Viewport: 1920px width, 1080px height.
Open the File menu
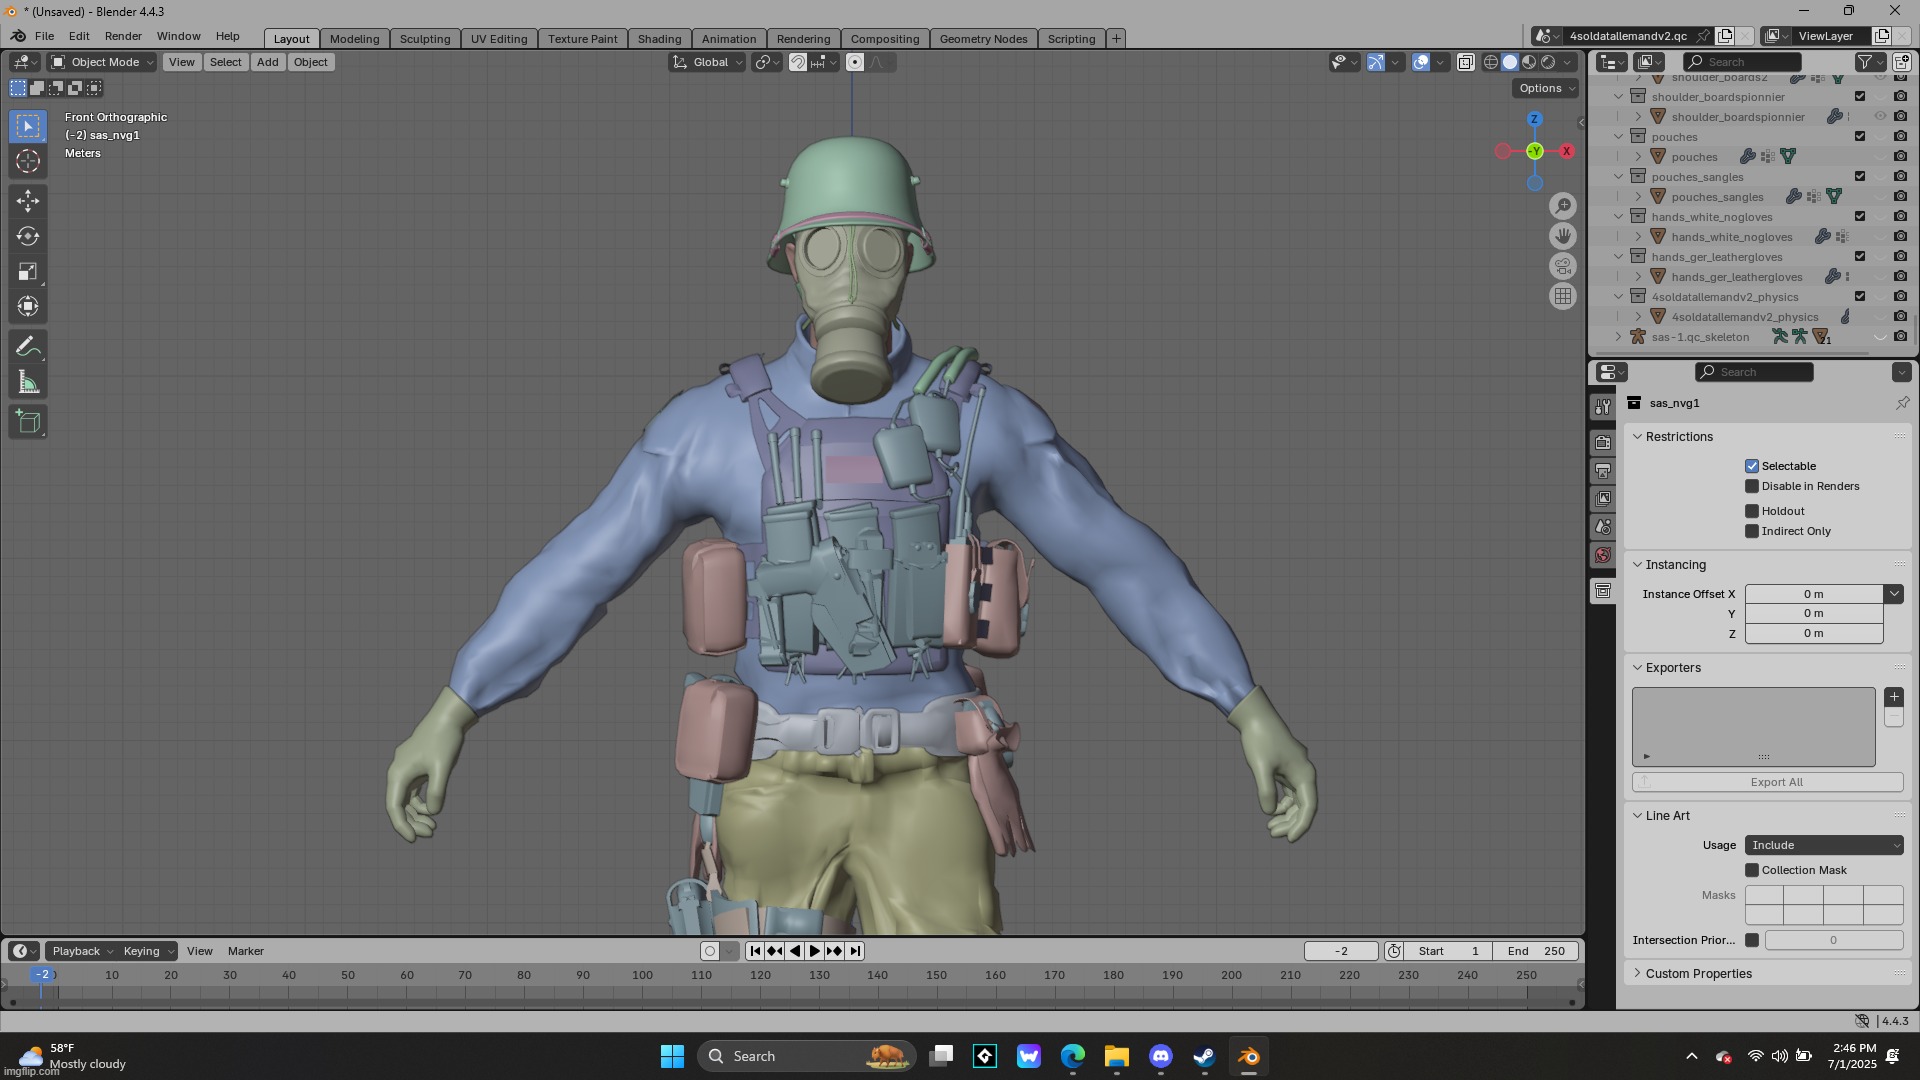pos(44,36)
